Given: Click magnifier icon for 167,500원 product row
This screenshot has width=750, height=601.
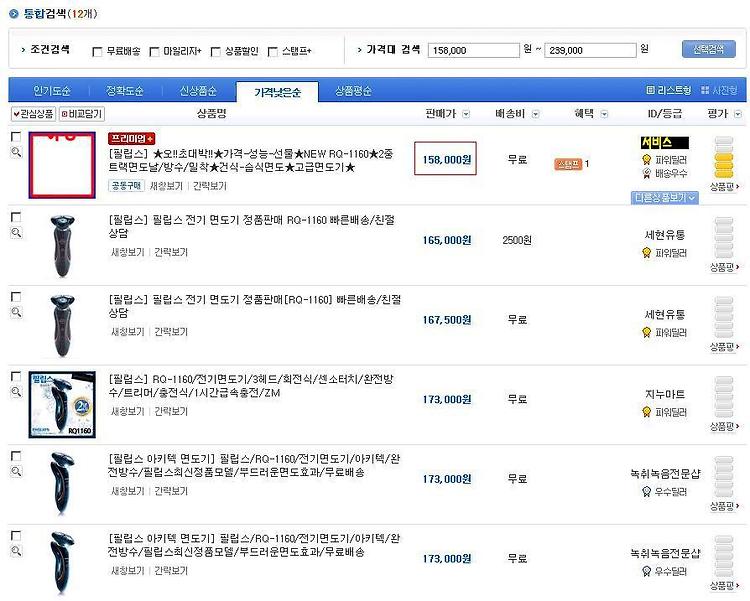Looking at the screenshot, I should (x=16, y=312).
